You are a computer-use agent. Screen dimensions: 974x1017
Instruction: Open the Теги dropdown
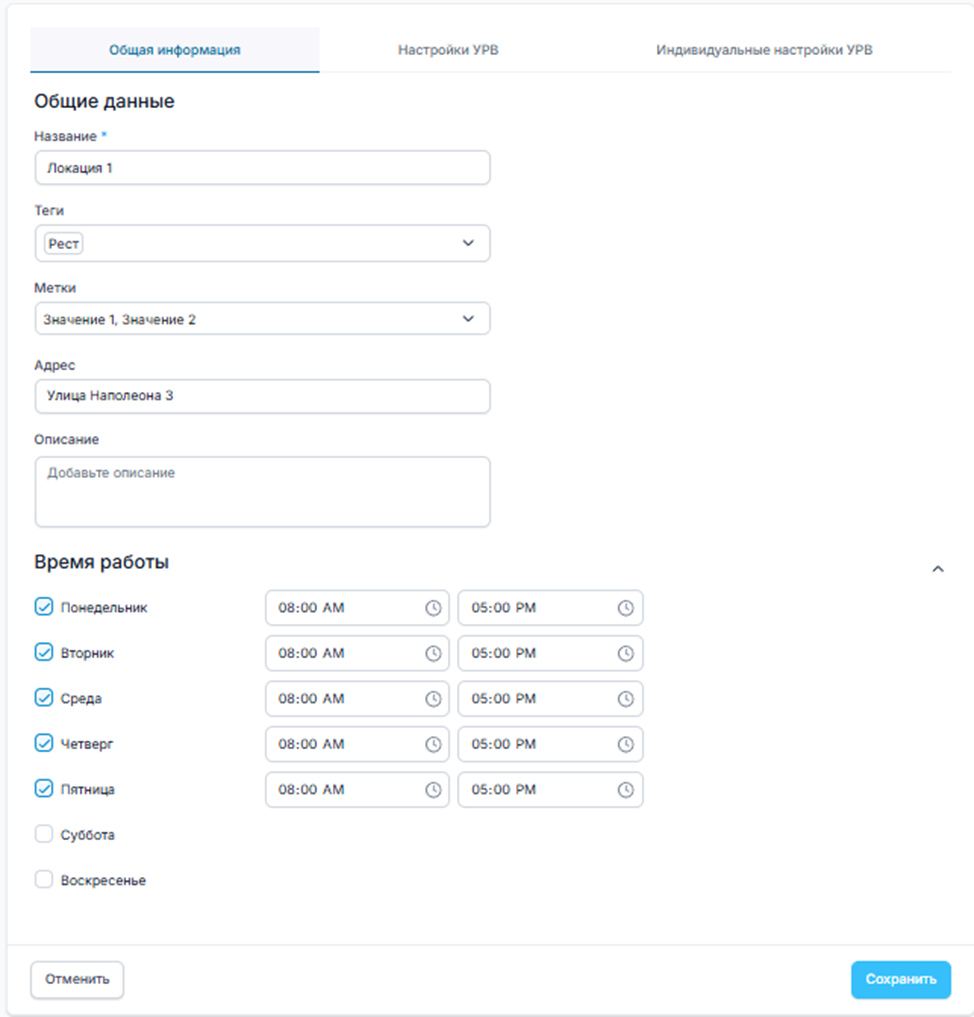468,243
